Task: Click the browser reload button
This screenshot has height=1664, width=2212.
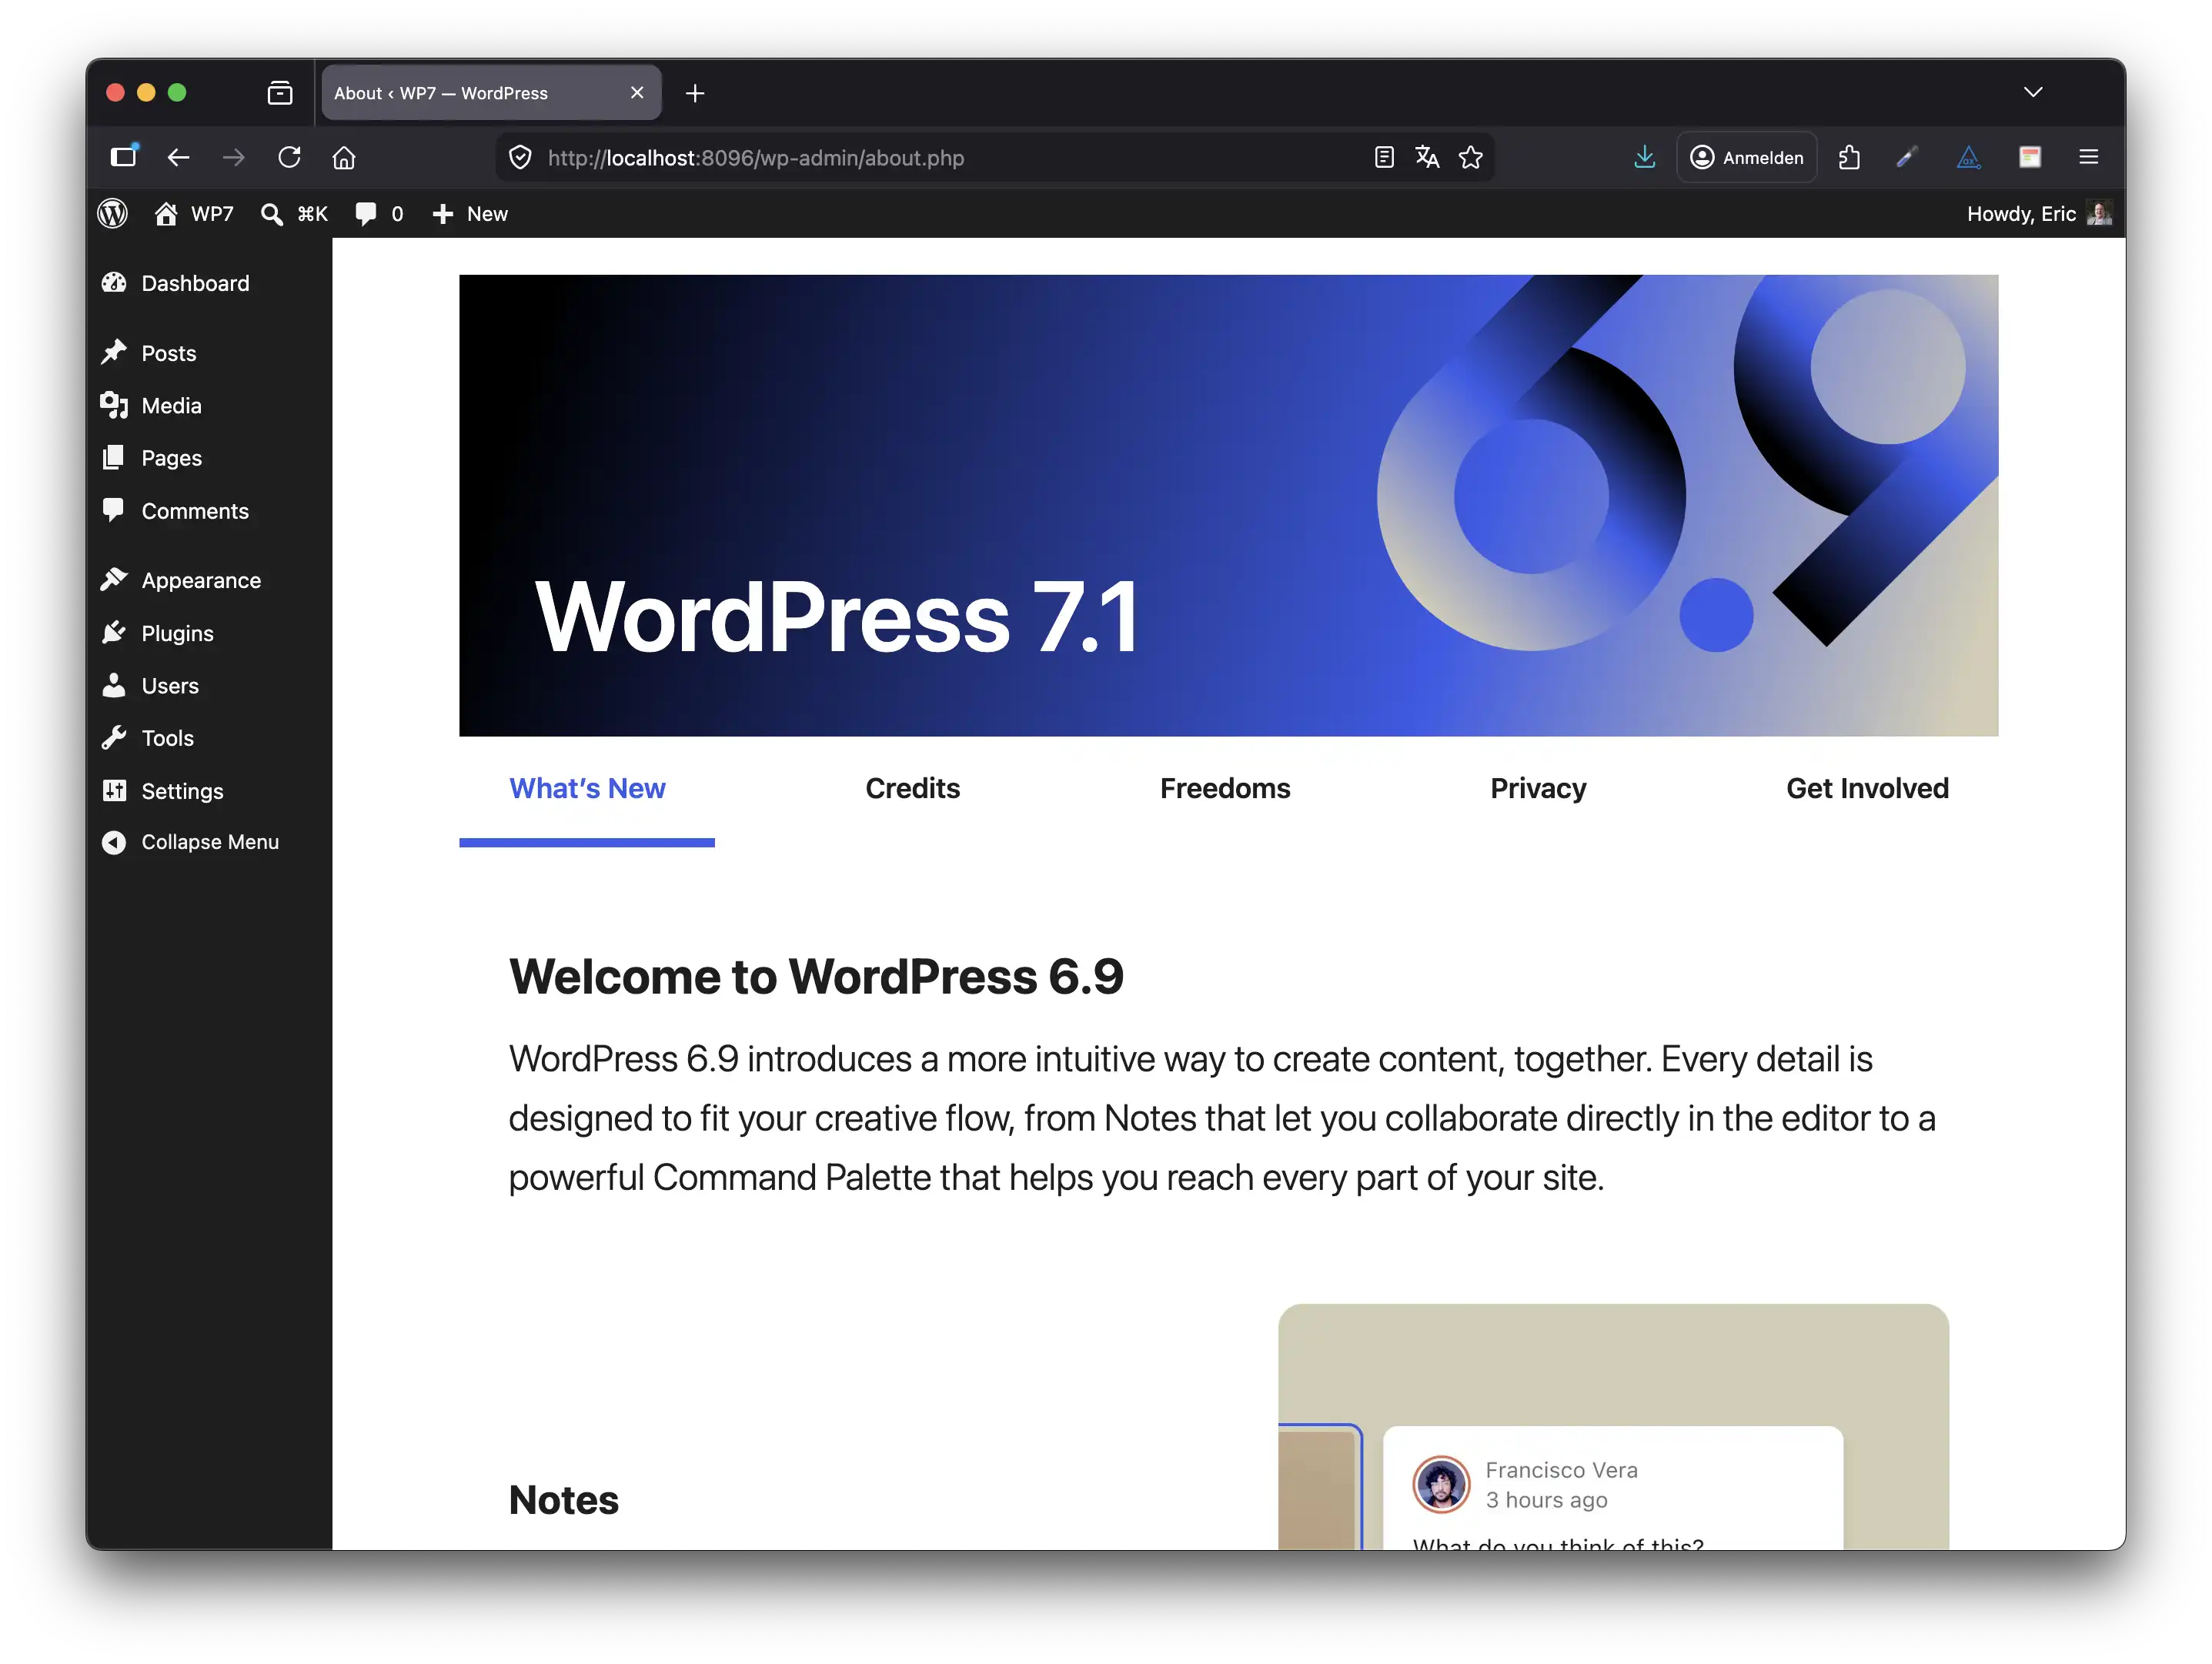Action: pyautogui.click(x=289, y=157)
